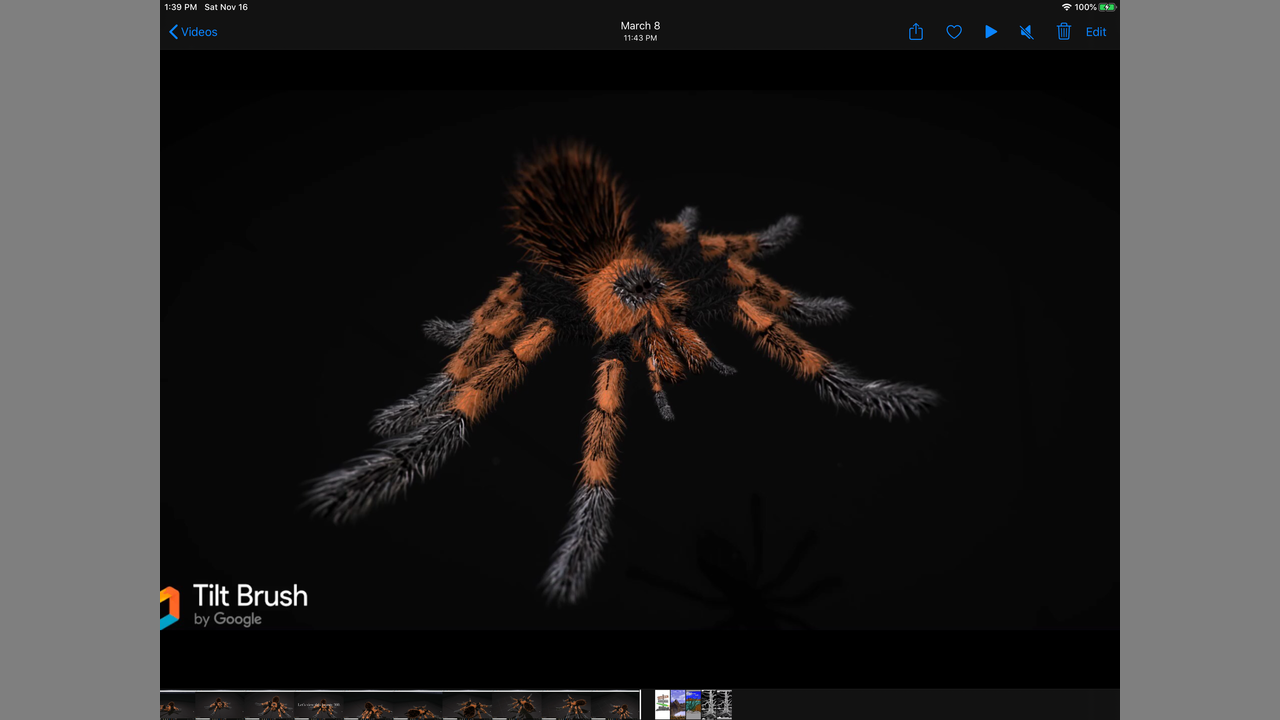Image resolution: width=1280 pixels, height=720 pixels.
Task: Delete the video using the trash icon
Action: tap(1064, 32)
